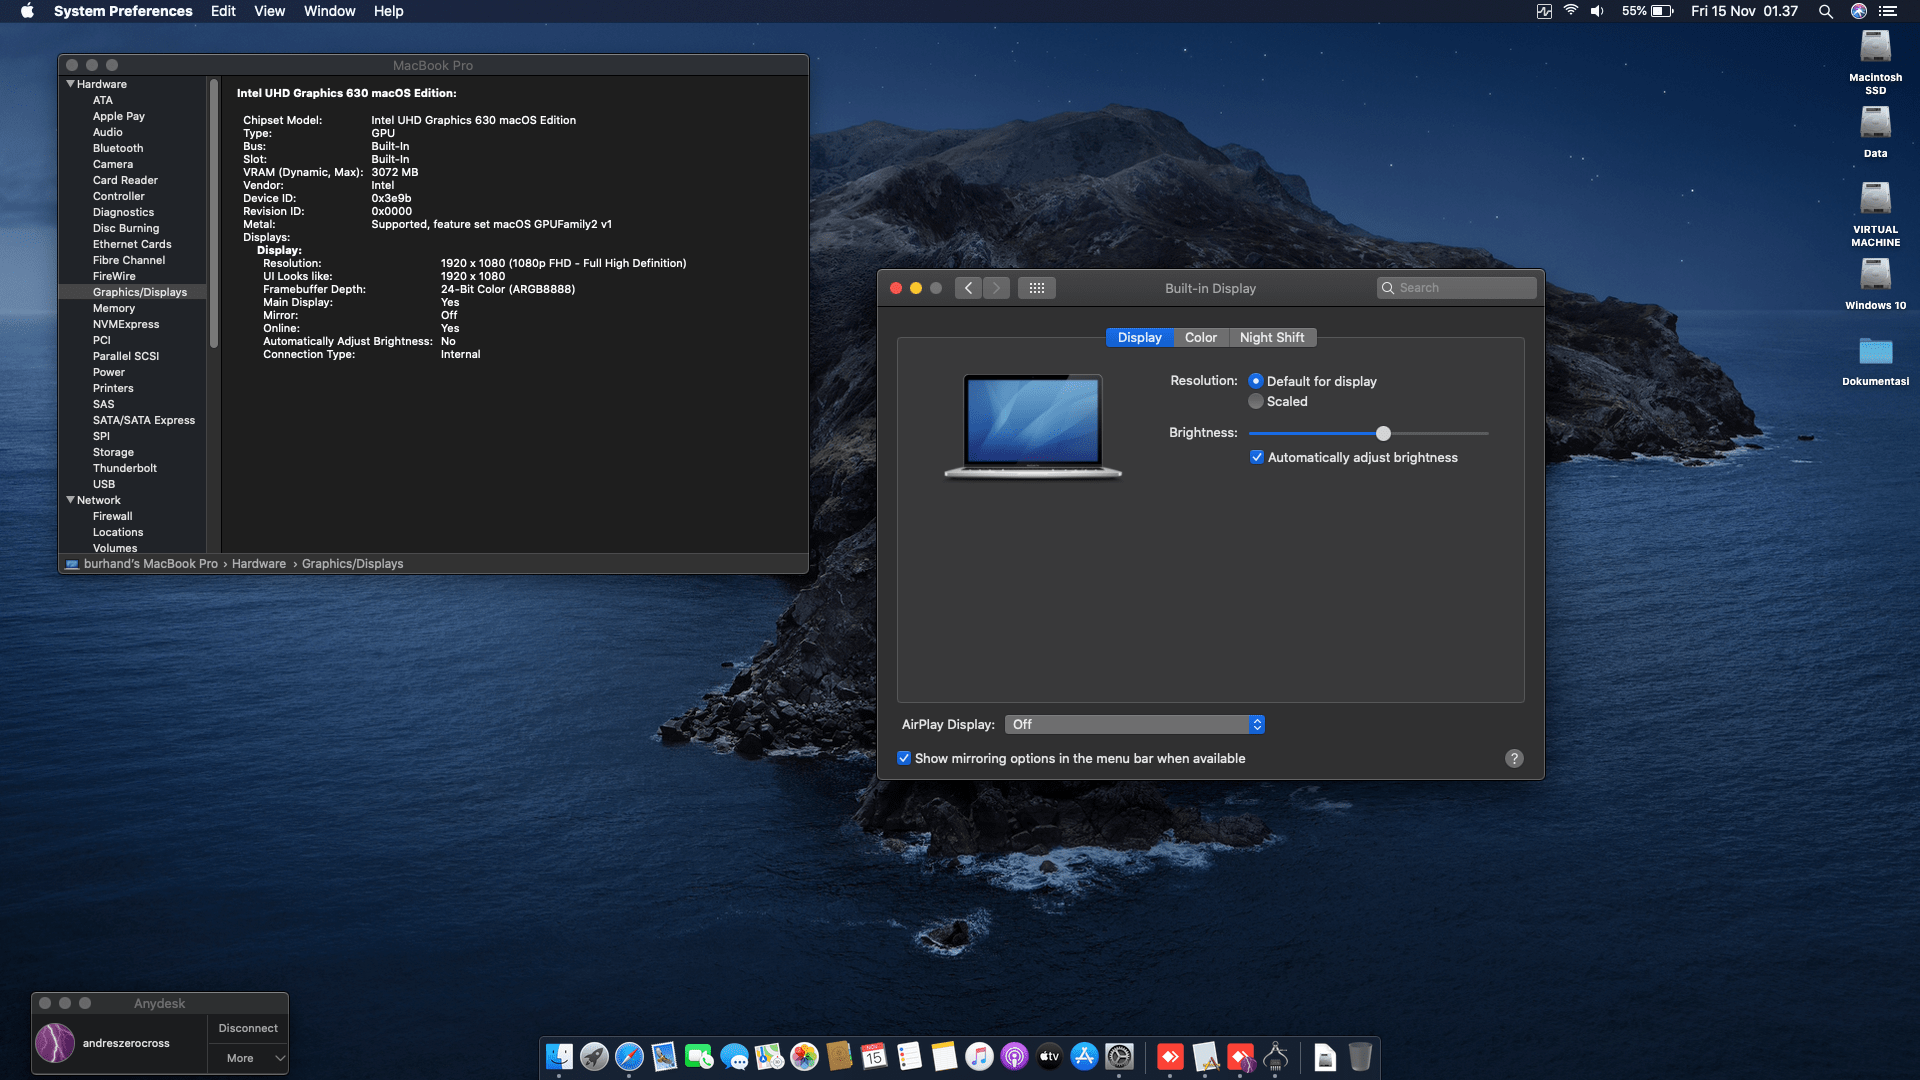Launch the App Store from the Dock
This screenshot has width=1920, height=1080.
1084,1057
